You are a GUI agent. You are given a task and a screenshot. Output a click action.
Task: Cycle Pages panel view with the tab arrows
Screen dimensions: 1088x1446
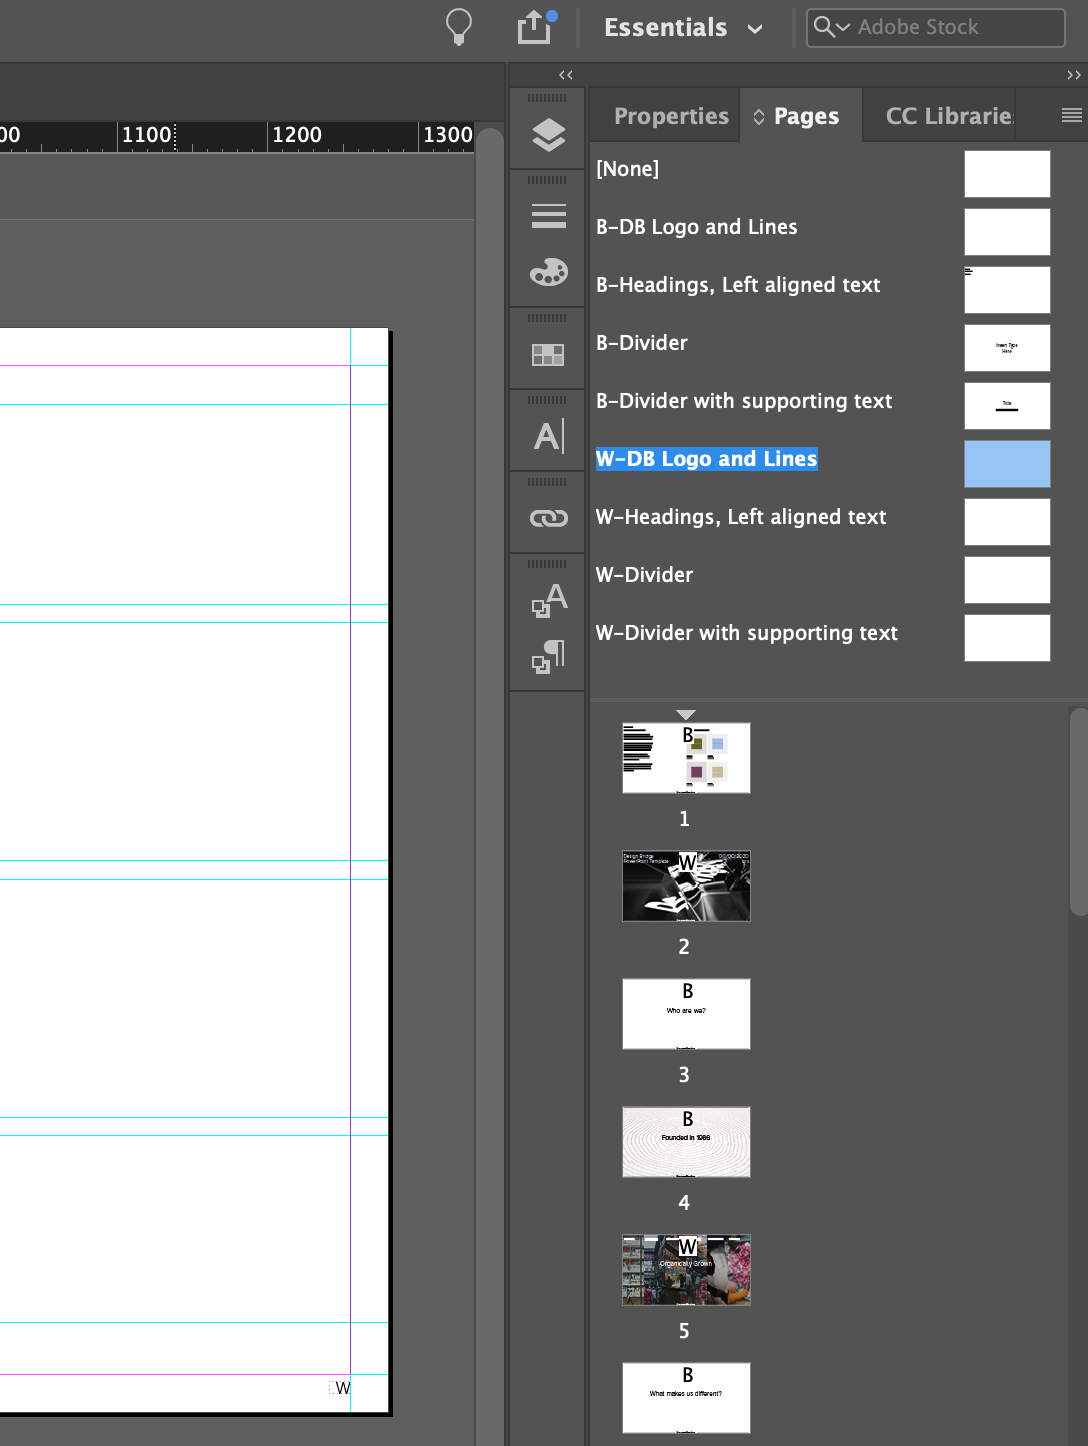coord(759,117)
